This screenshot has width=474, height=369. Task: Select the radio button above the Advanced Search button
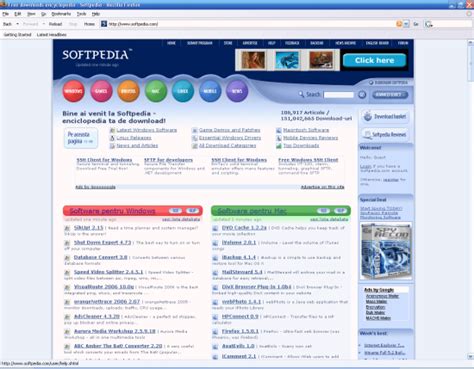[371, 82]
